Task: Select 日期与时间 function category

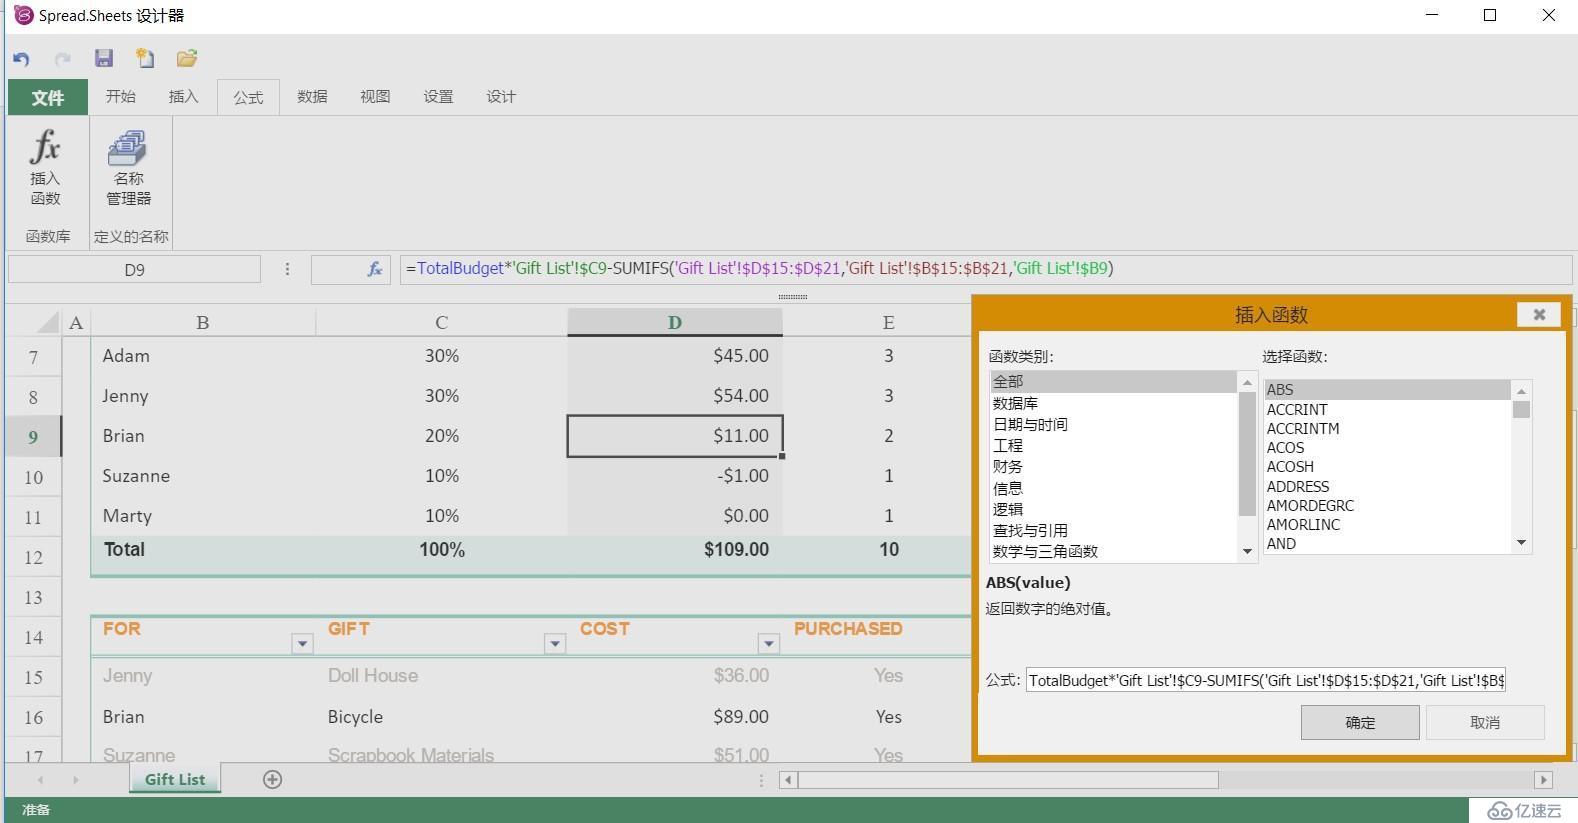Action: tap(1113, 424)
